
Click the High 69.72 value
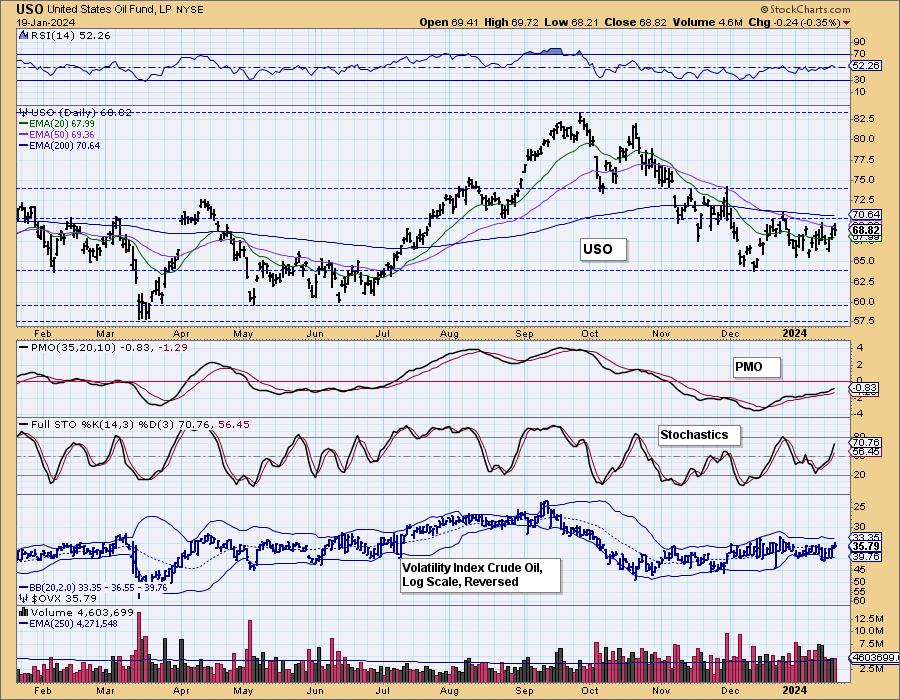[511, 22]
